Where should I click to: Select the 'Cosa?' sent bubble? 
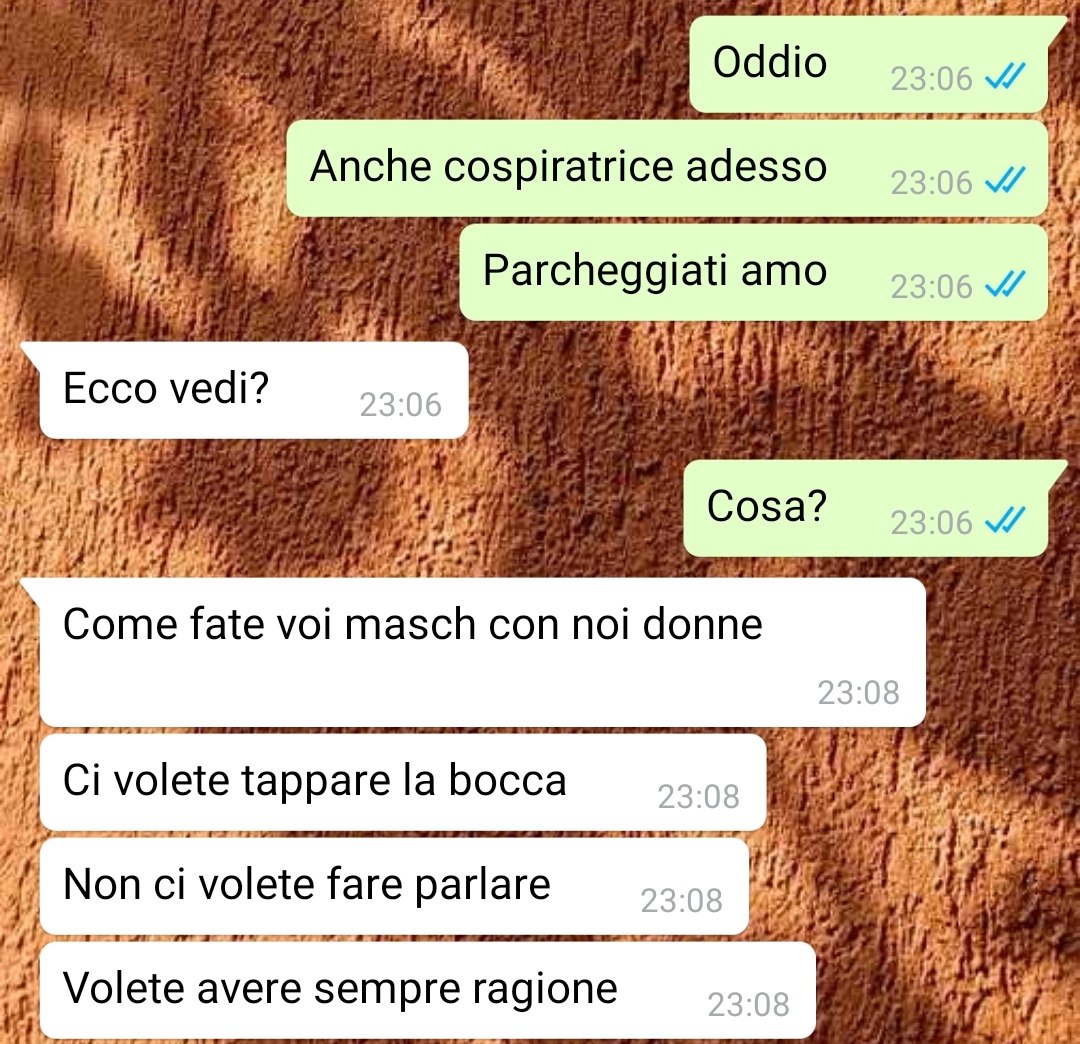point(866,509)
